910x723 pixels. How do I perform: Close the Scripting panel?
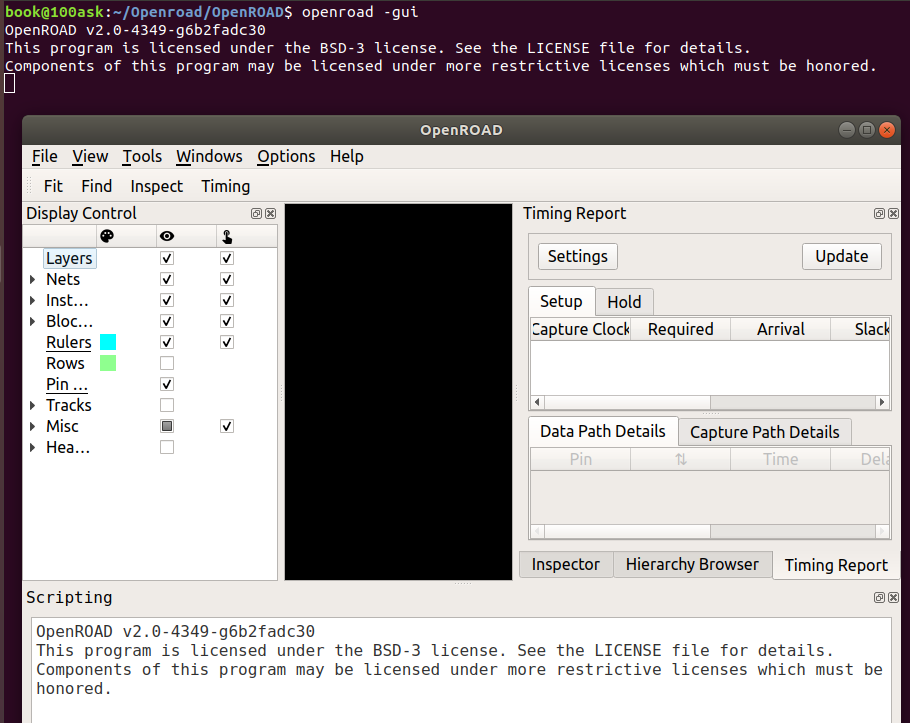coord(894,598)
